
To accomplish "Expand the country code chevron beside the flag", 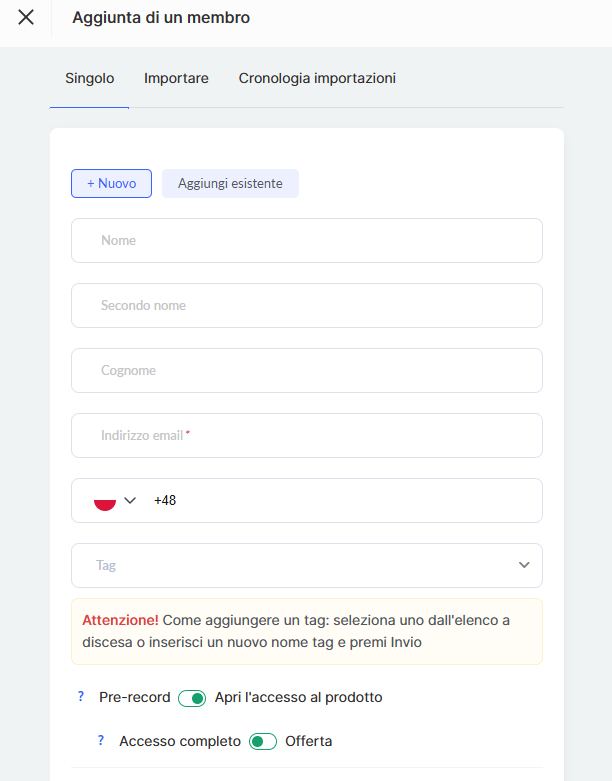I will [x=130, y=501].
